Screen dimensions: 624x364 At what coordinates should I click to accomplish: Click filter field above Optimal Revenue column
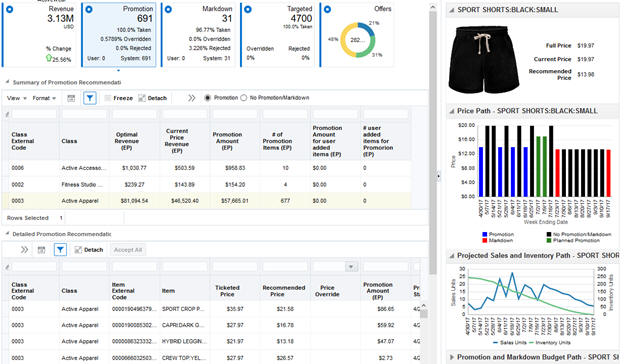point(135,115)
